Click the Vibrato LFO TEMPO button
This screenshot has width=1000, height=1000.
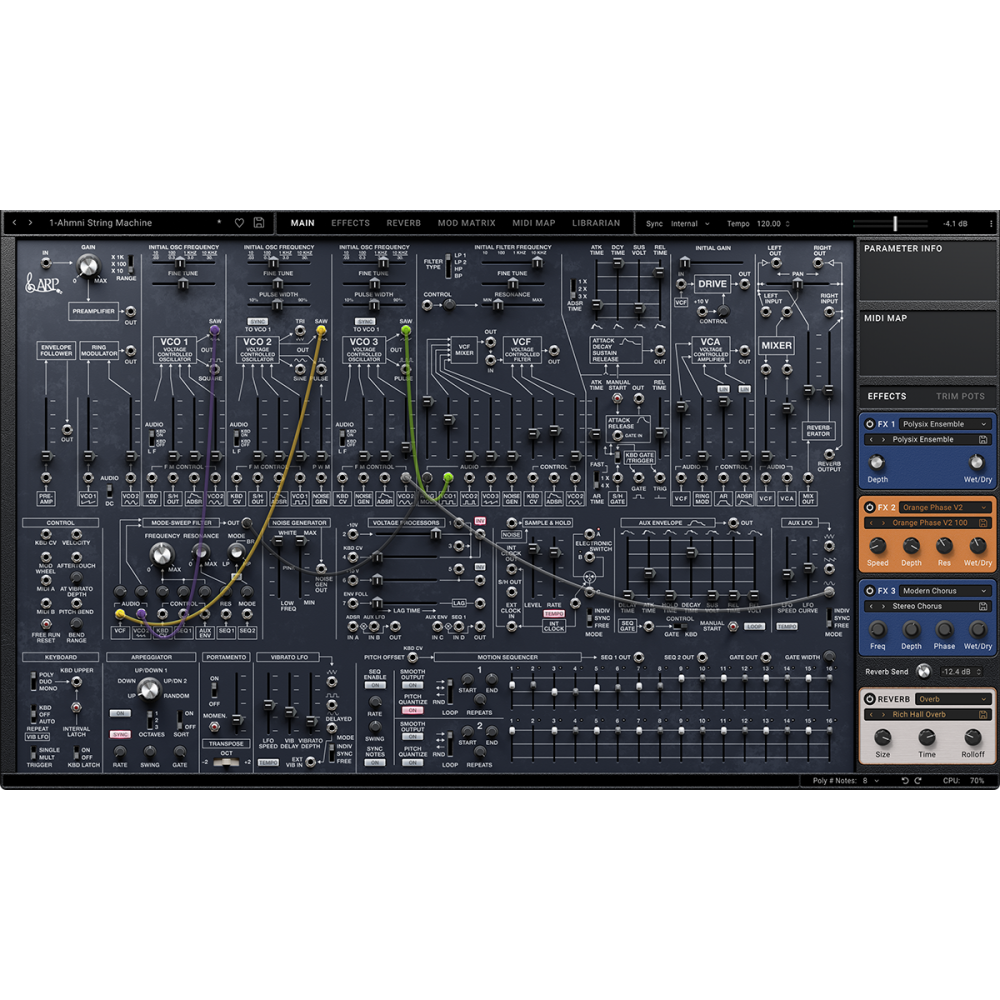point(268,762)
